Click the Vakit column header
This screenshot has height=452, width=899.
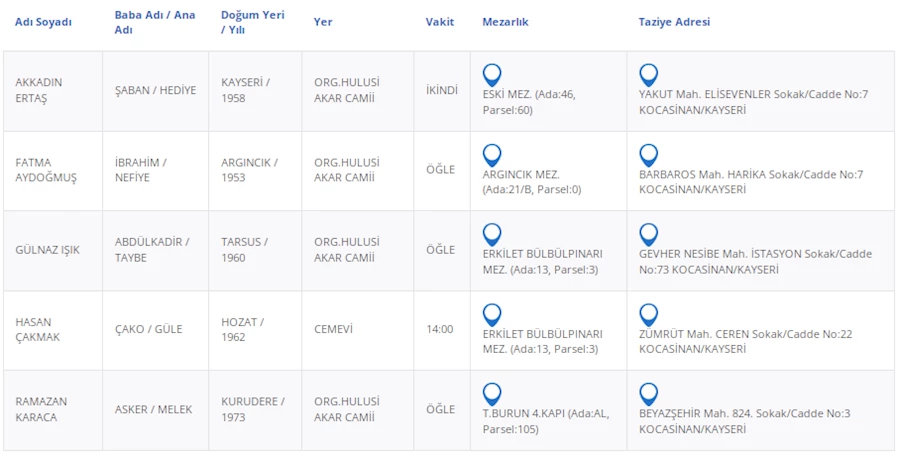coord(440,22)
